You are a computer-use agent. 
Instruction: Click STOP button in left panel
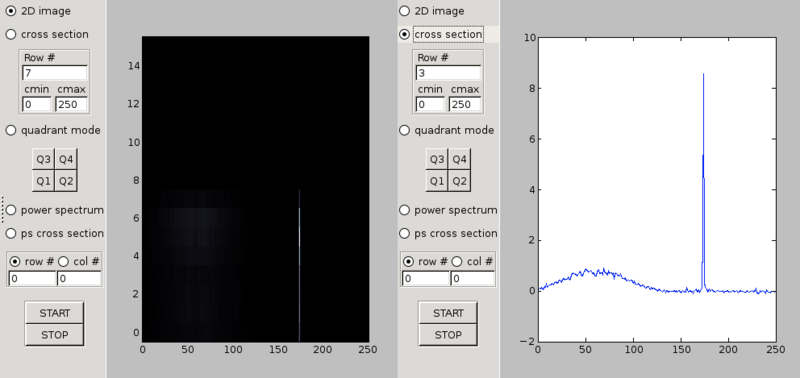tap(55, 335)
